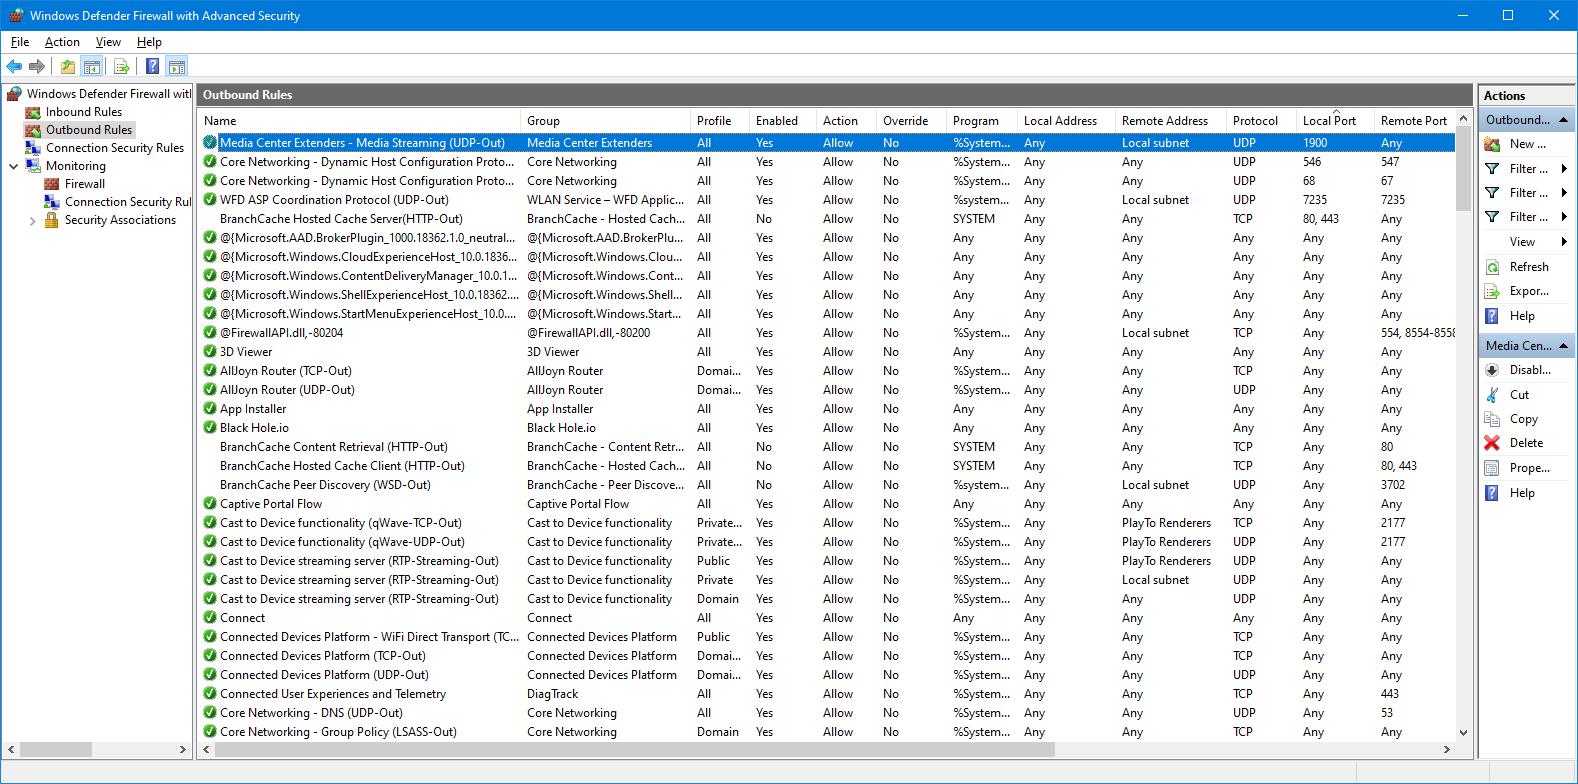Click the Connection Security Rules tree icon

coord(33,148)
